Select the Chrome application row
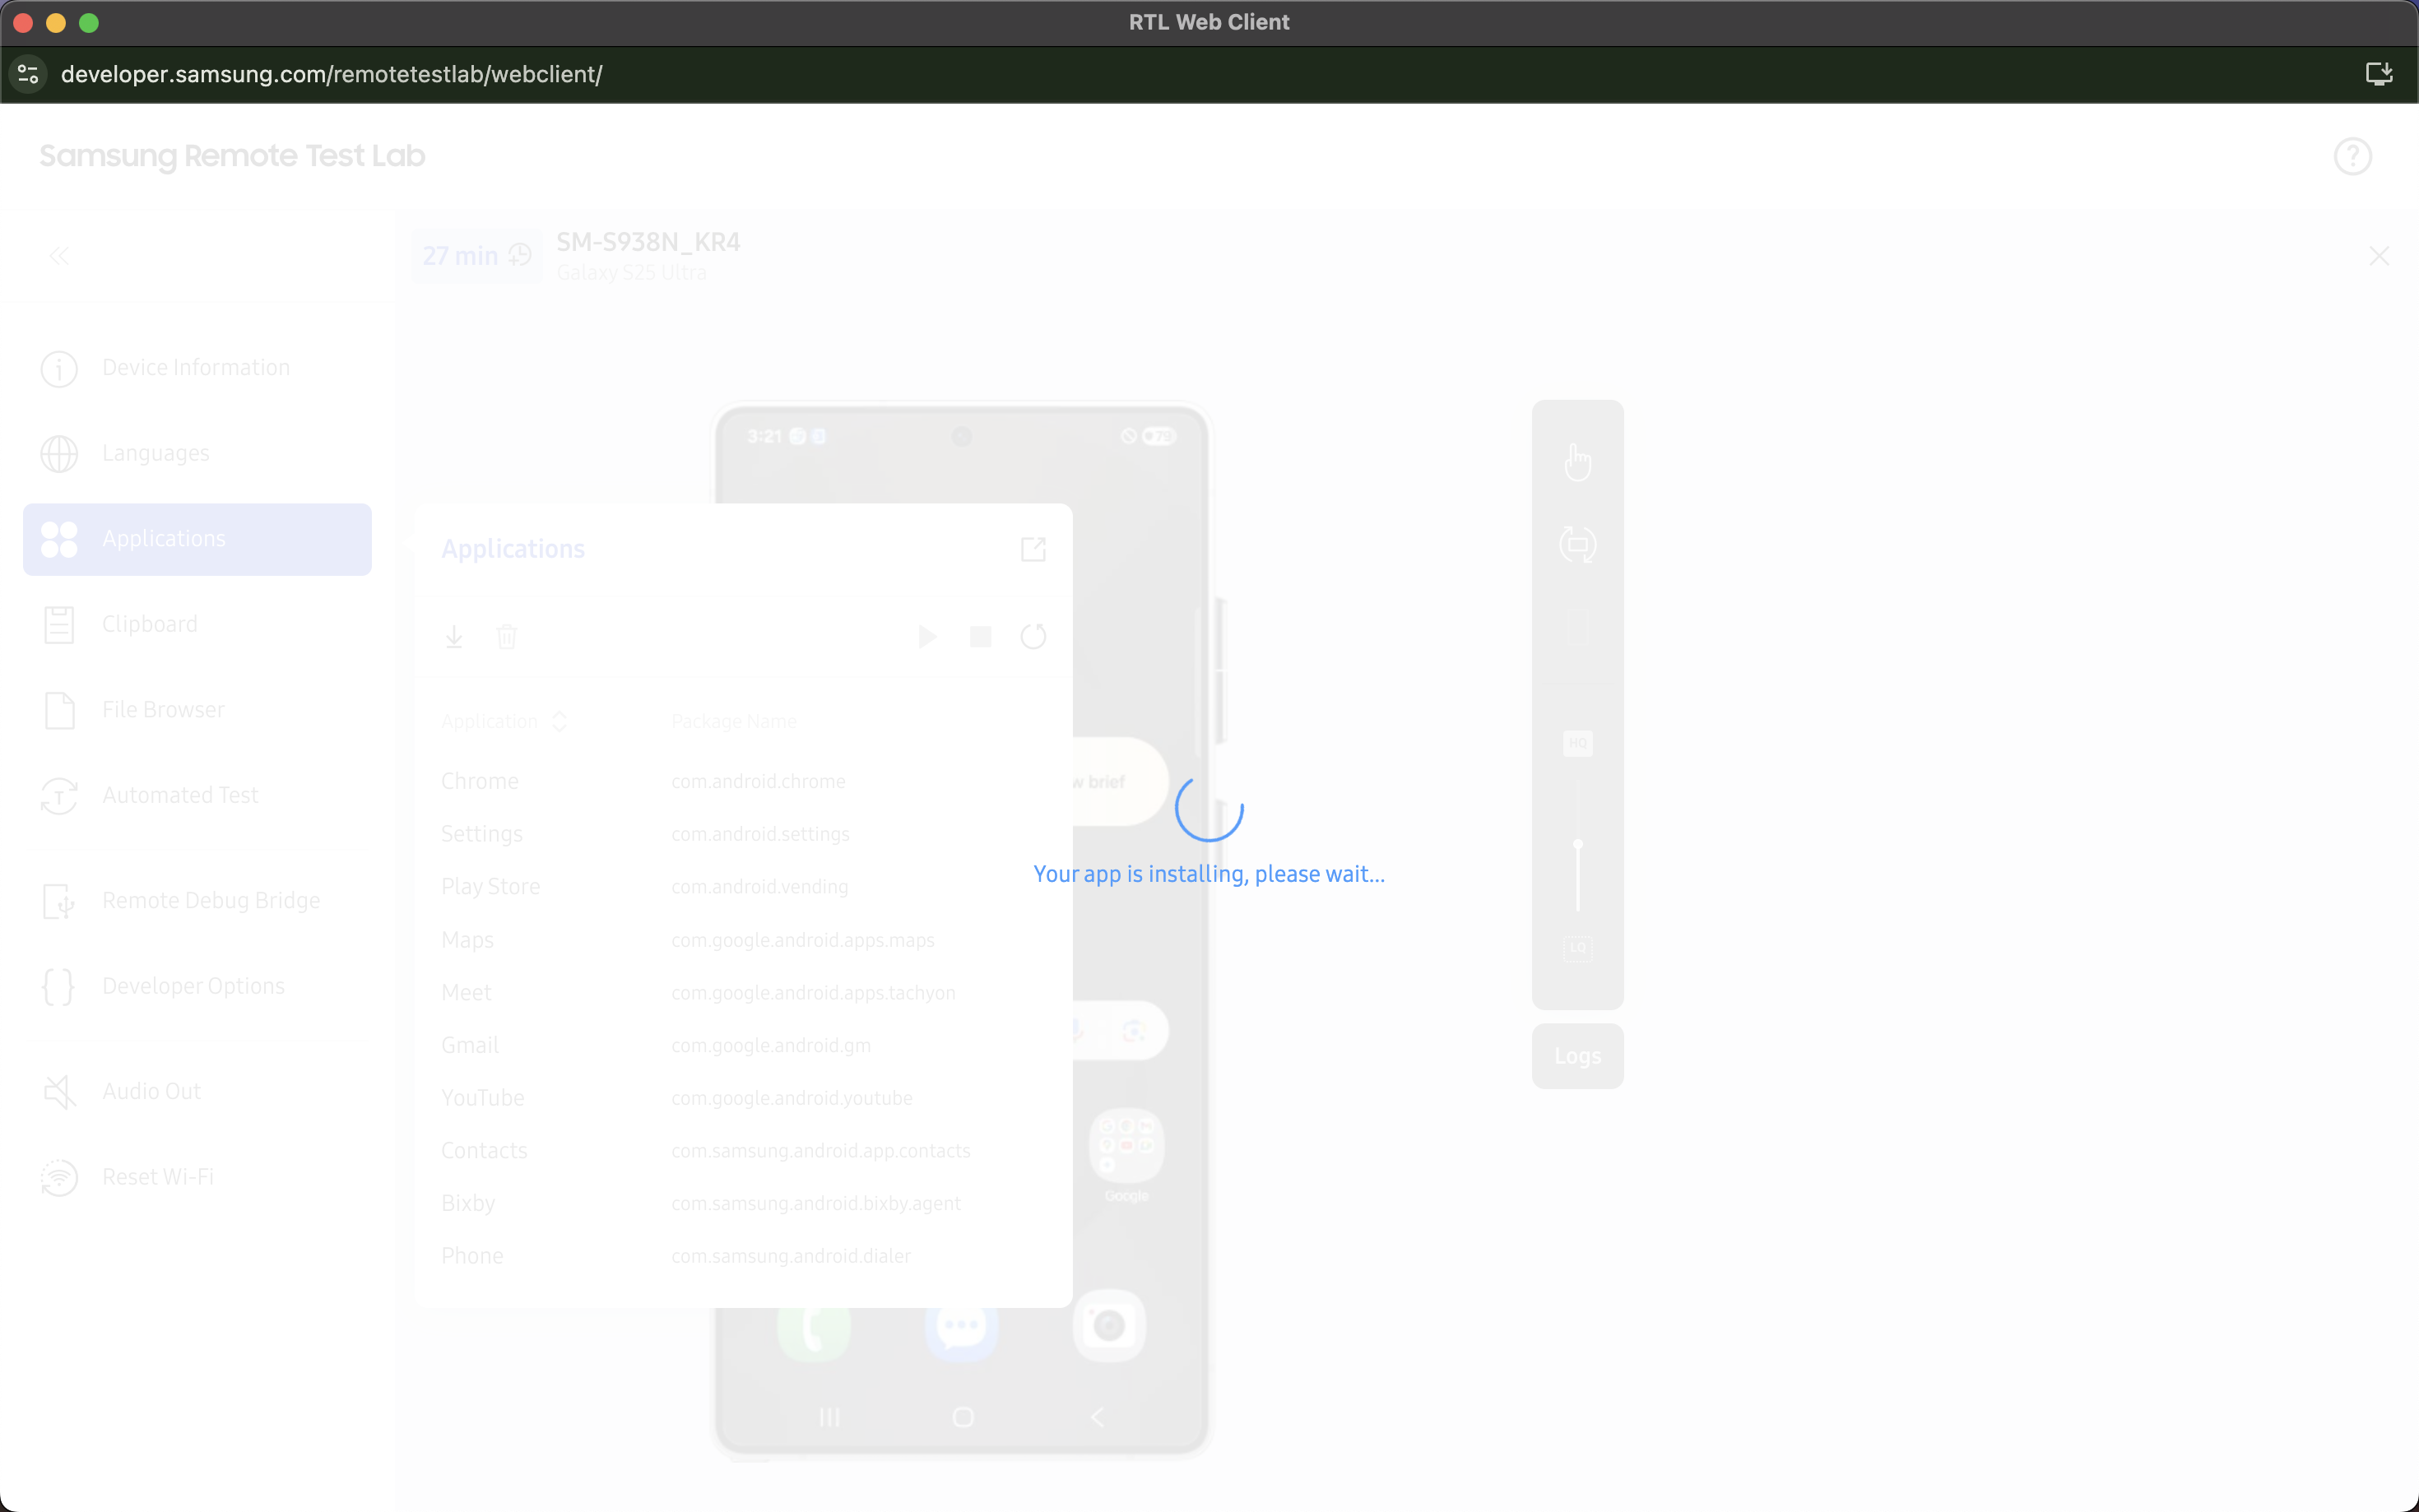This screenshot has width=2419, height=1512. (743, 781)
